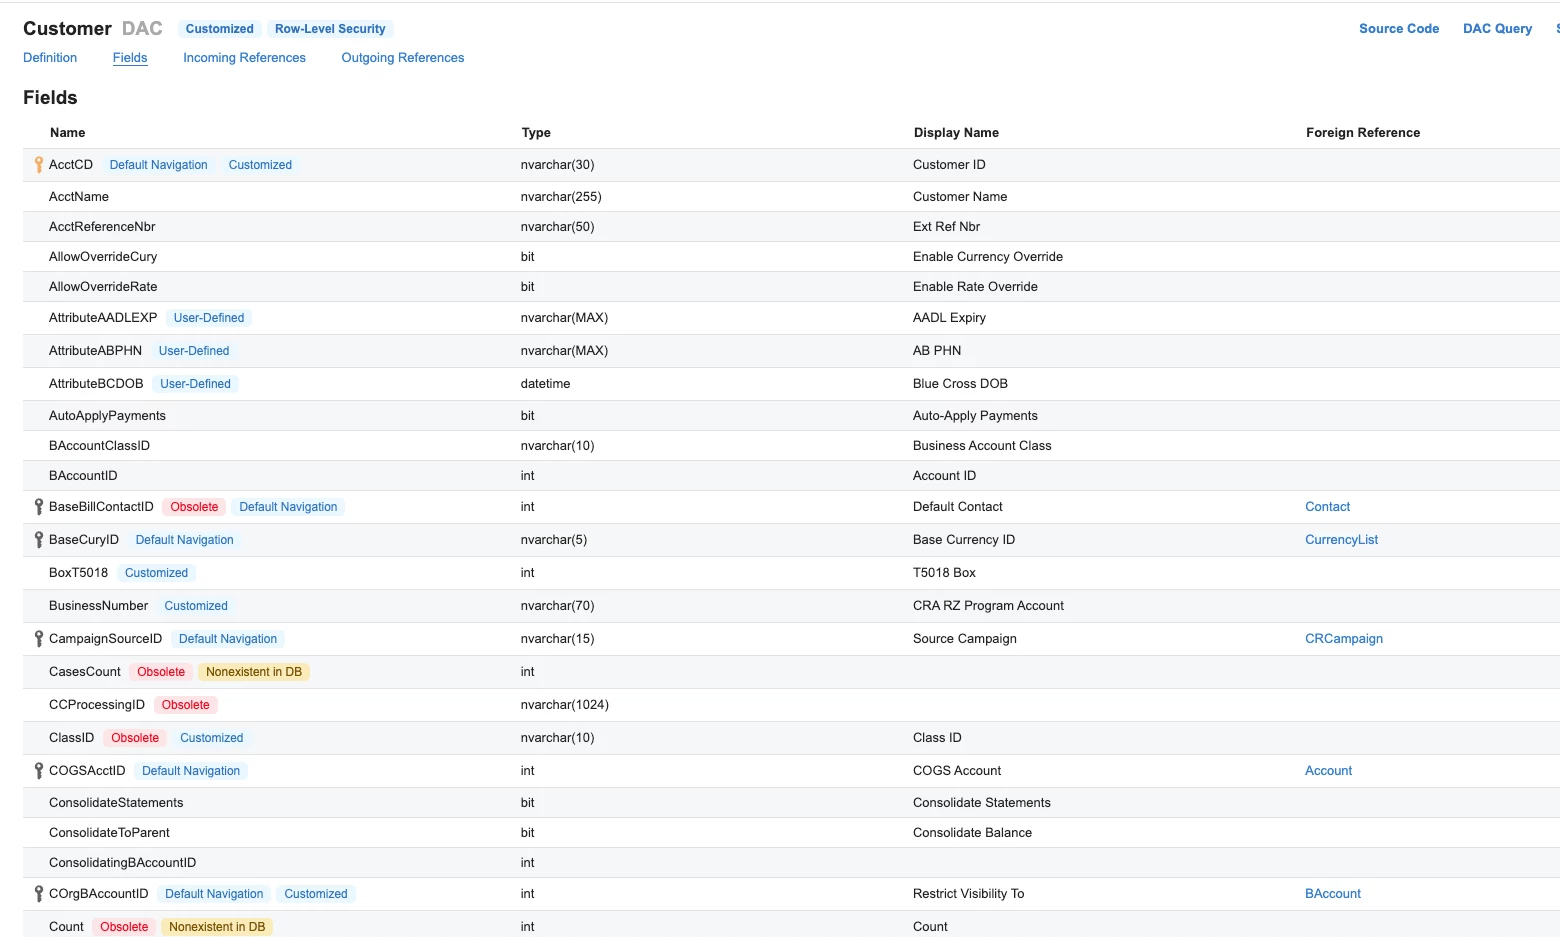Click User-Defined badge on AttributeAADLEXP row

[209, 318]
